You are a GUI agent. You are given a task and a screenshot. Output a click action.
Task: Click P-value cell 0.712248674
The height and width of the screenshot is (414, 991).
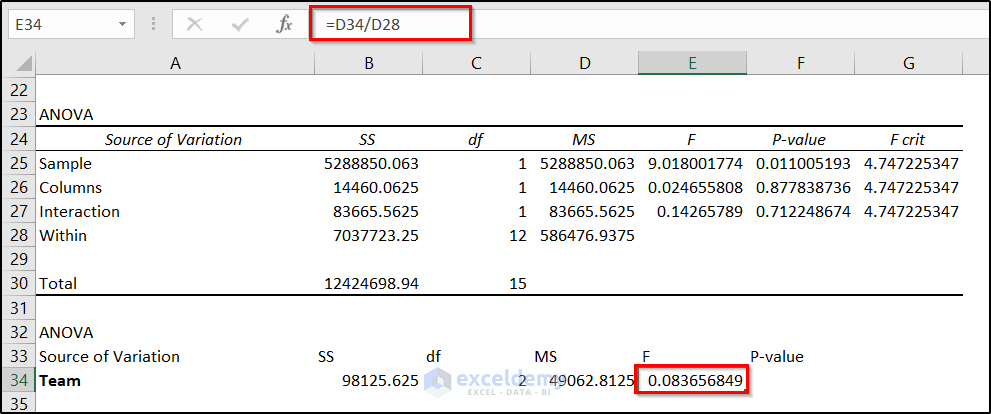[x=801, y=211]
